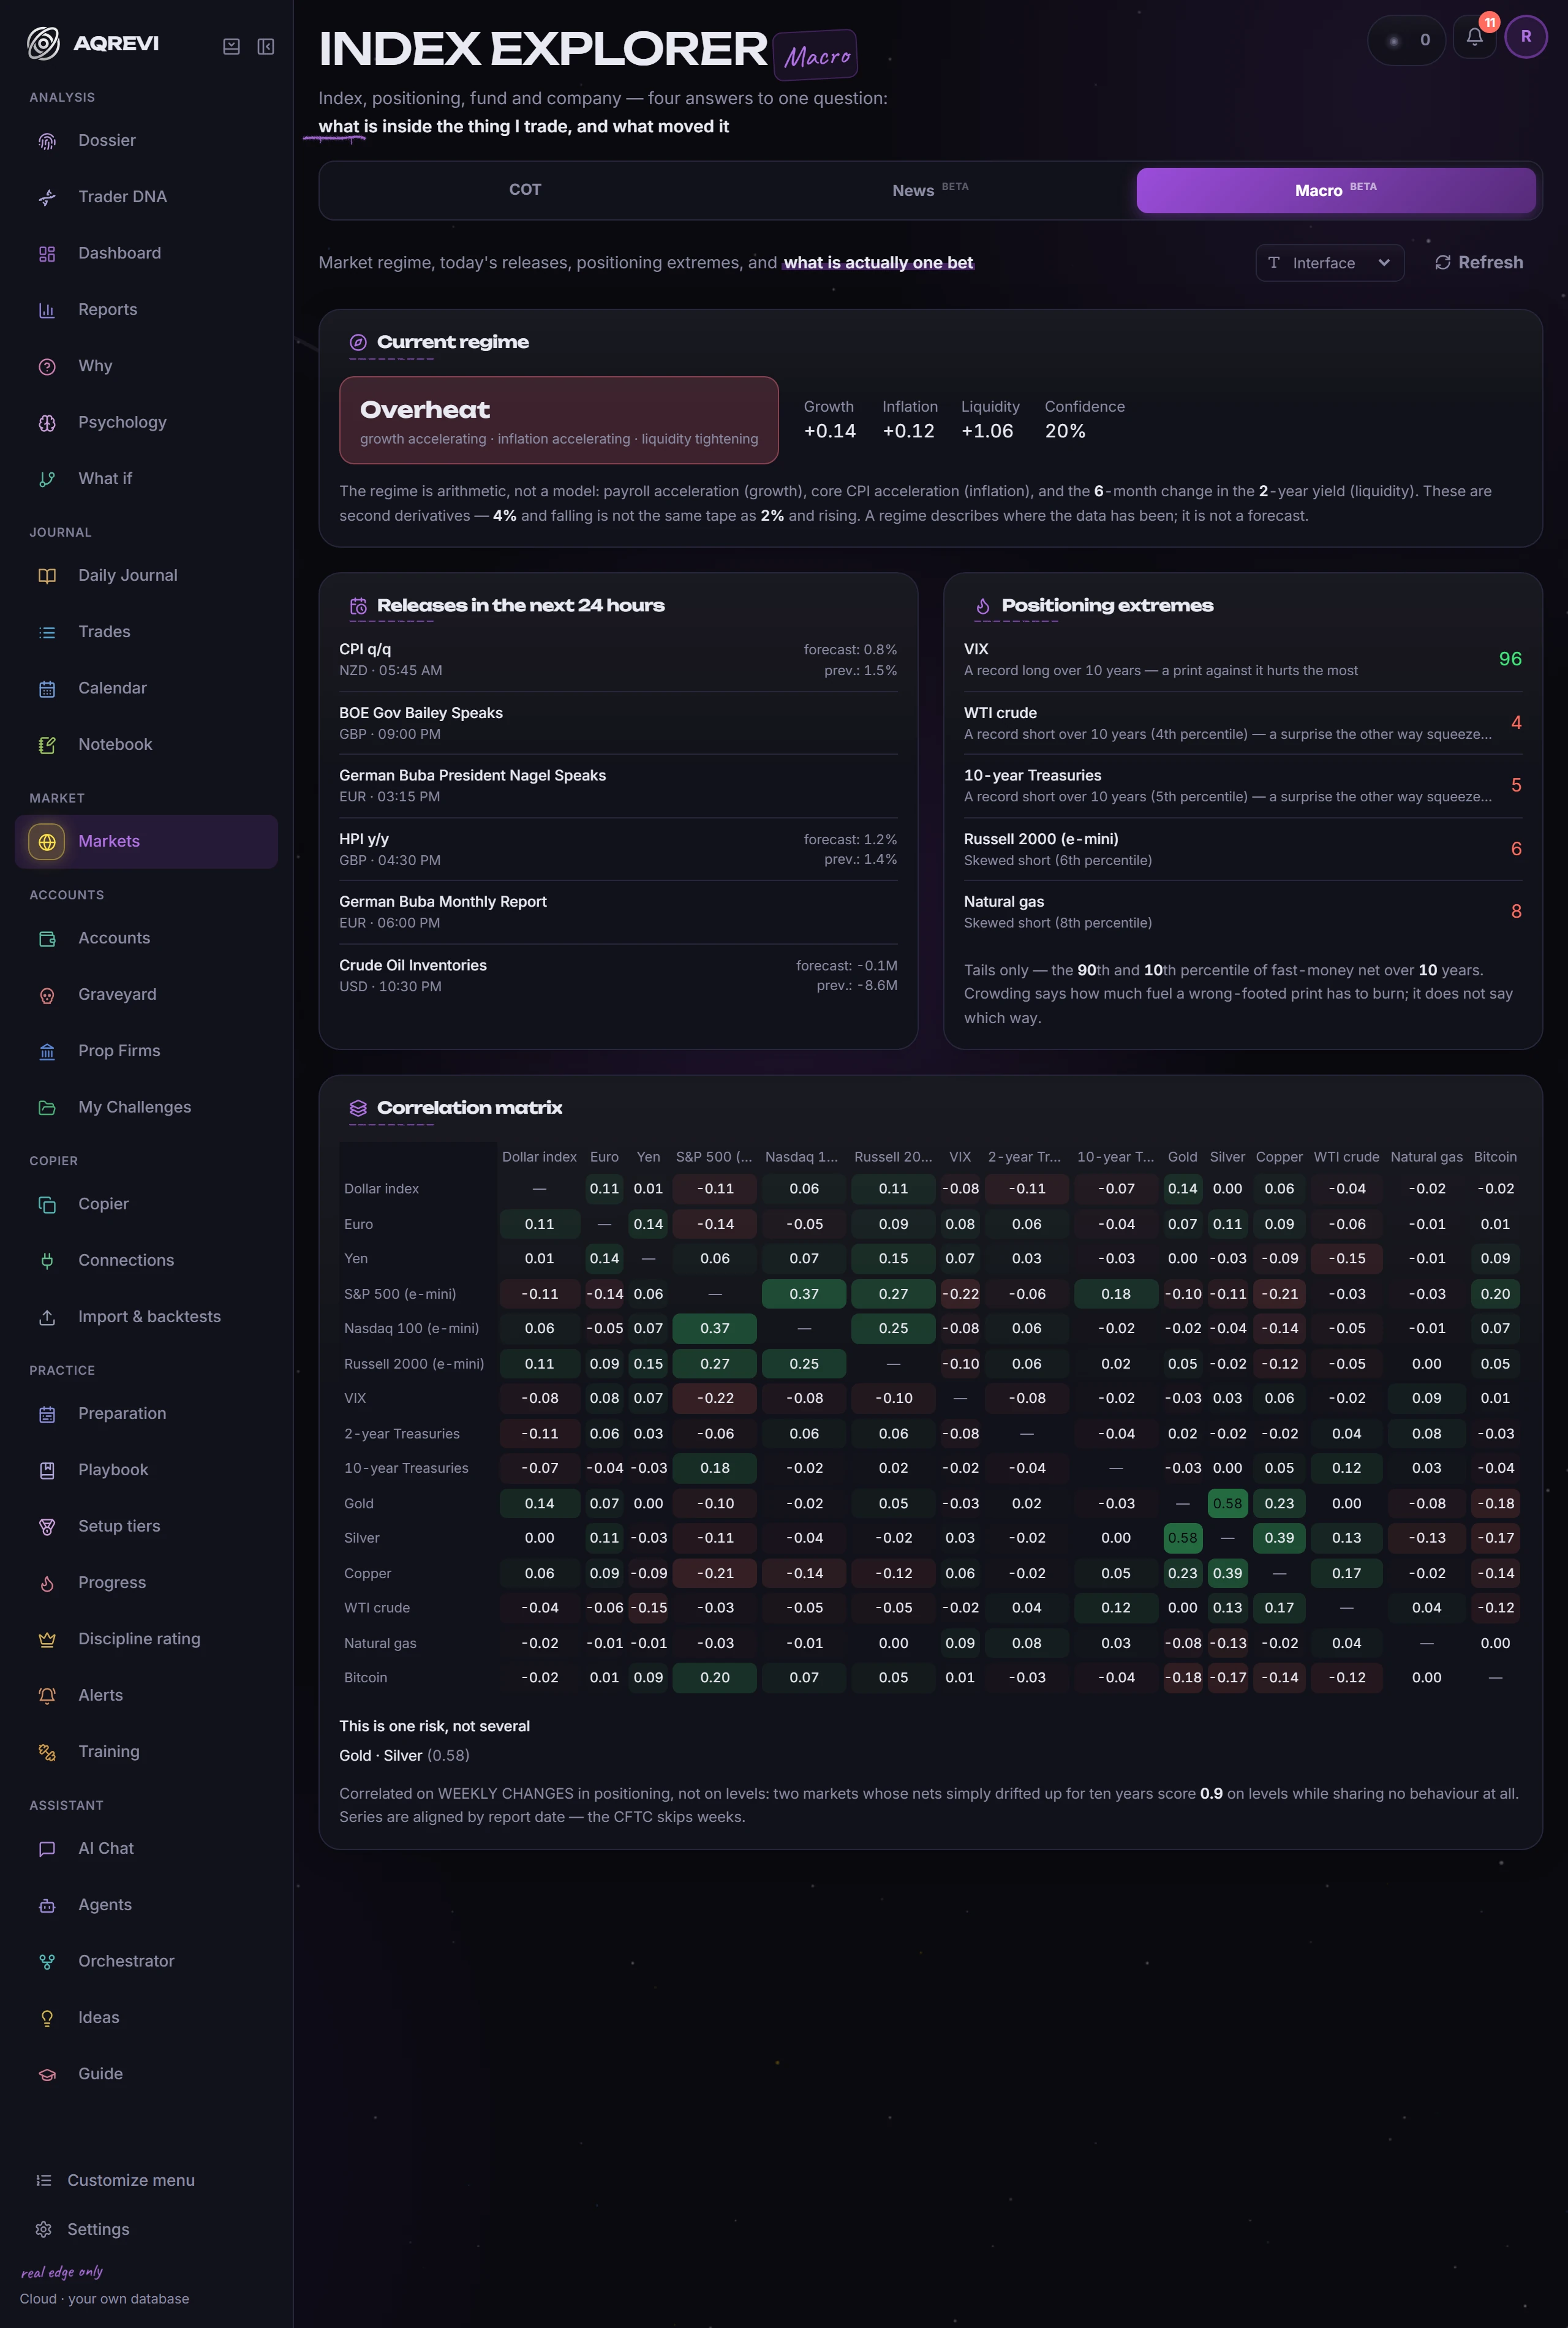Click the inbox icon beside AQREVI logo
This screenshot has width=1568, height=2328.
coord(231,46)
